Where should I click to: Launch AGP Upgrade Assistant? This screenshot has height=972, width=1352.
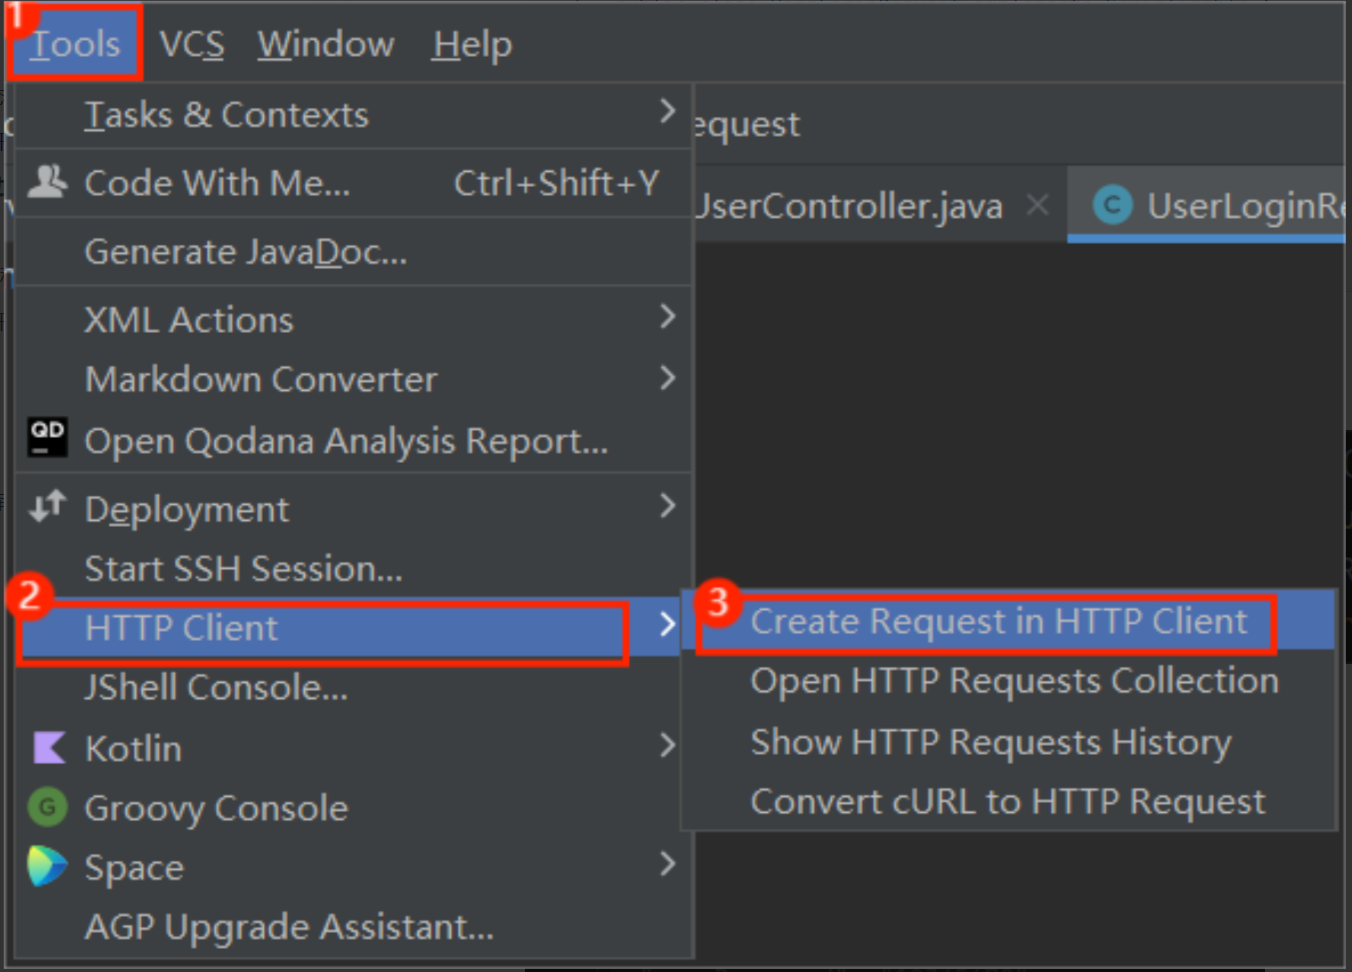pos(289,927)
